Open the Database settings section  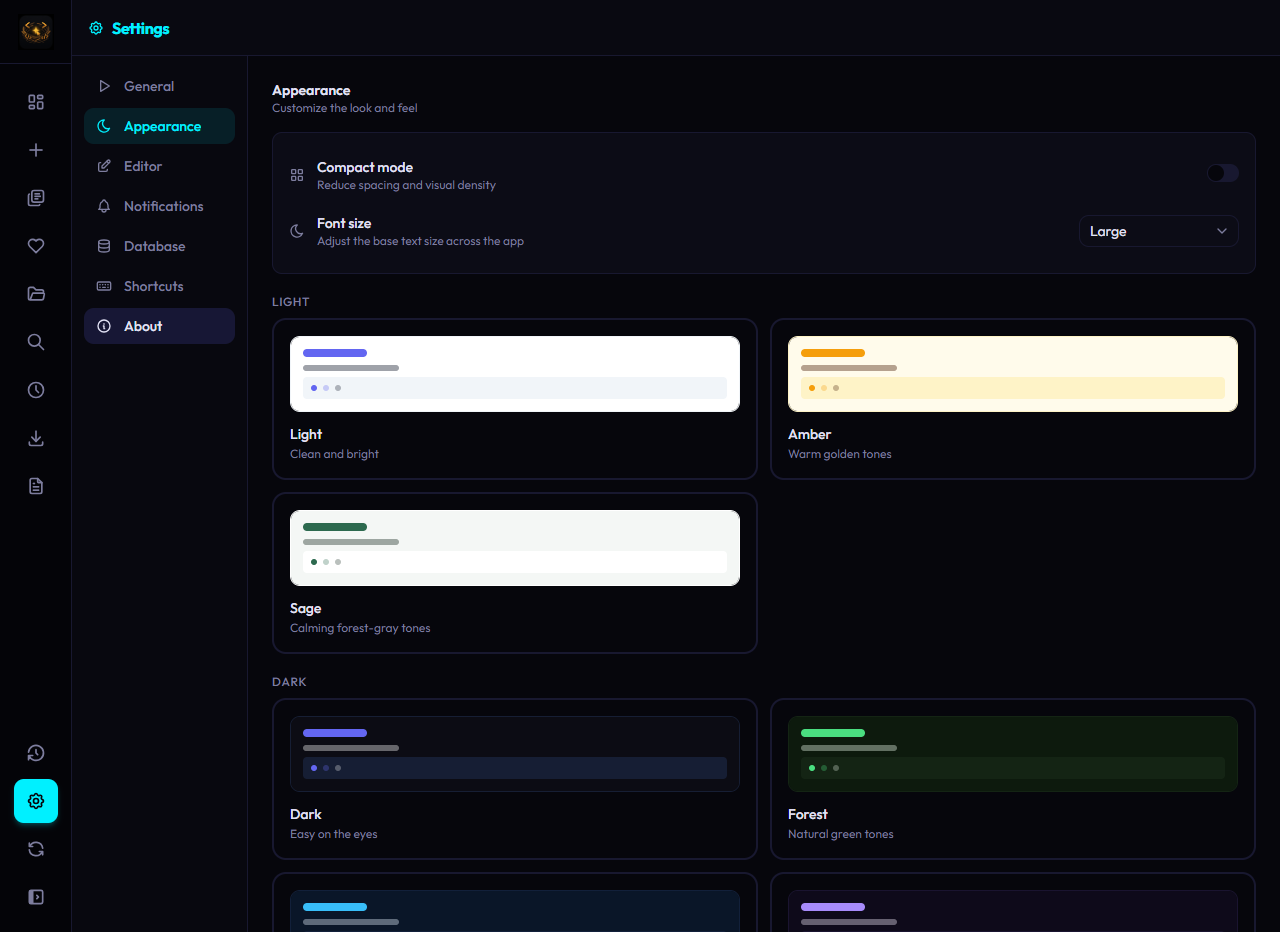(x=160, y=246)
